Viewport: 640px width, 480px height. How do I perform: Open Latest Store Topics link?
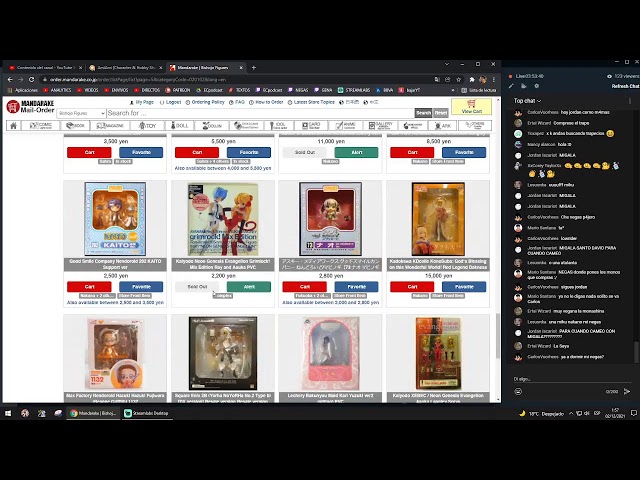click(x=311, y=102)
